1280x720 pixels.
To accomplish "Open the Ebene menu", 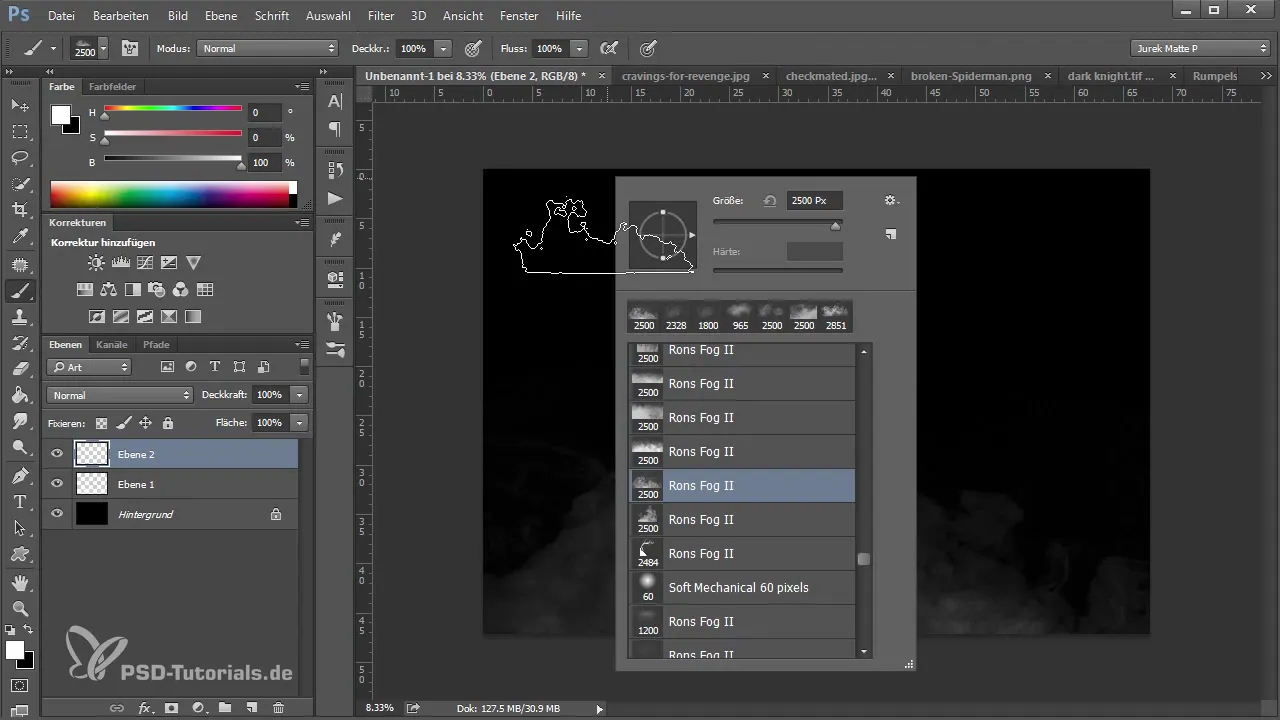I will pos(221,16).
